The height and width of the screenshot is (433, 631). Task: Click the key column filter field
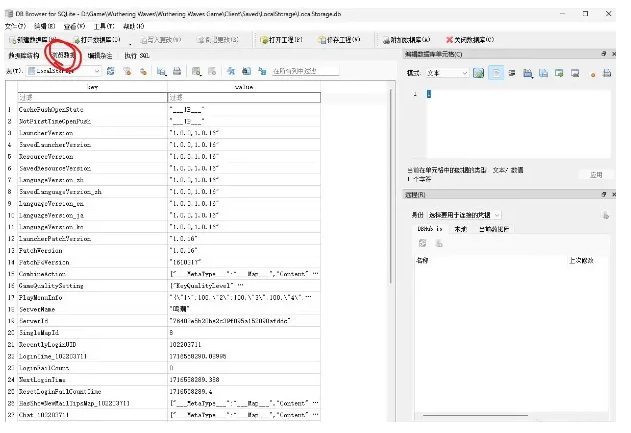(93, 97)
